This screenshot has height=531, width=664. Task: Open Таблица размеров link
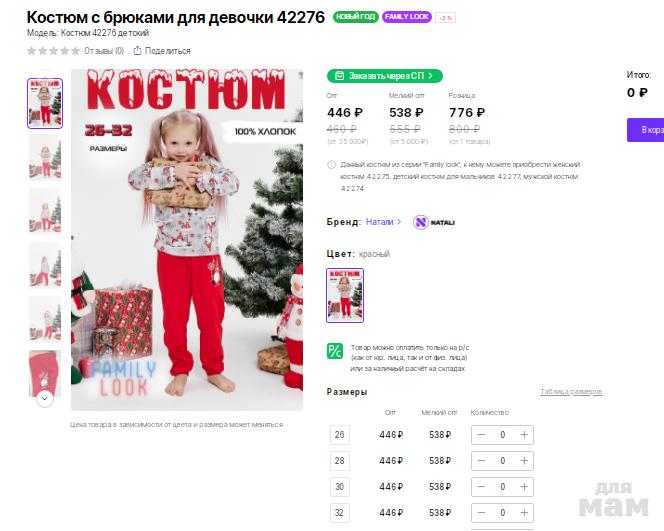tap(571, 392)
